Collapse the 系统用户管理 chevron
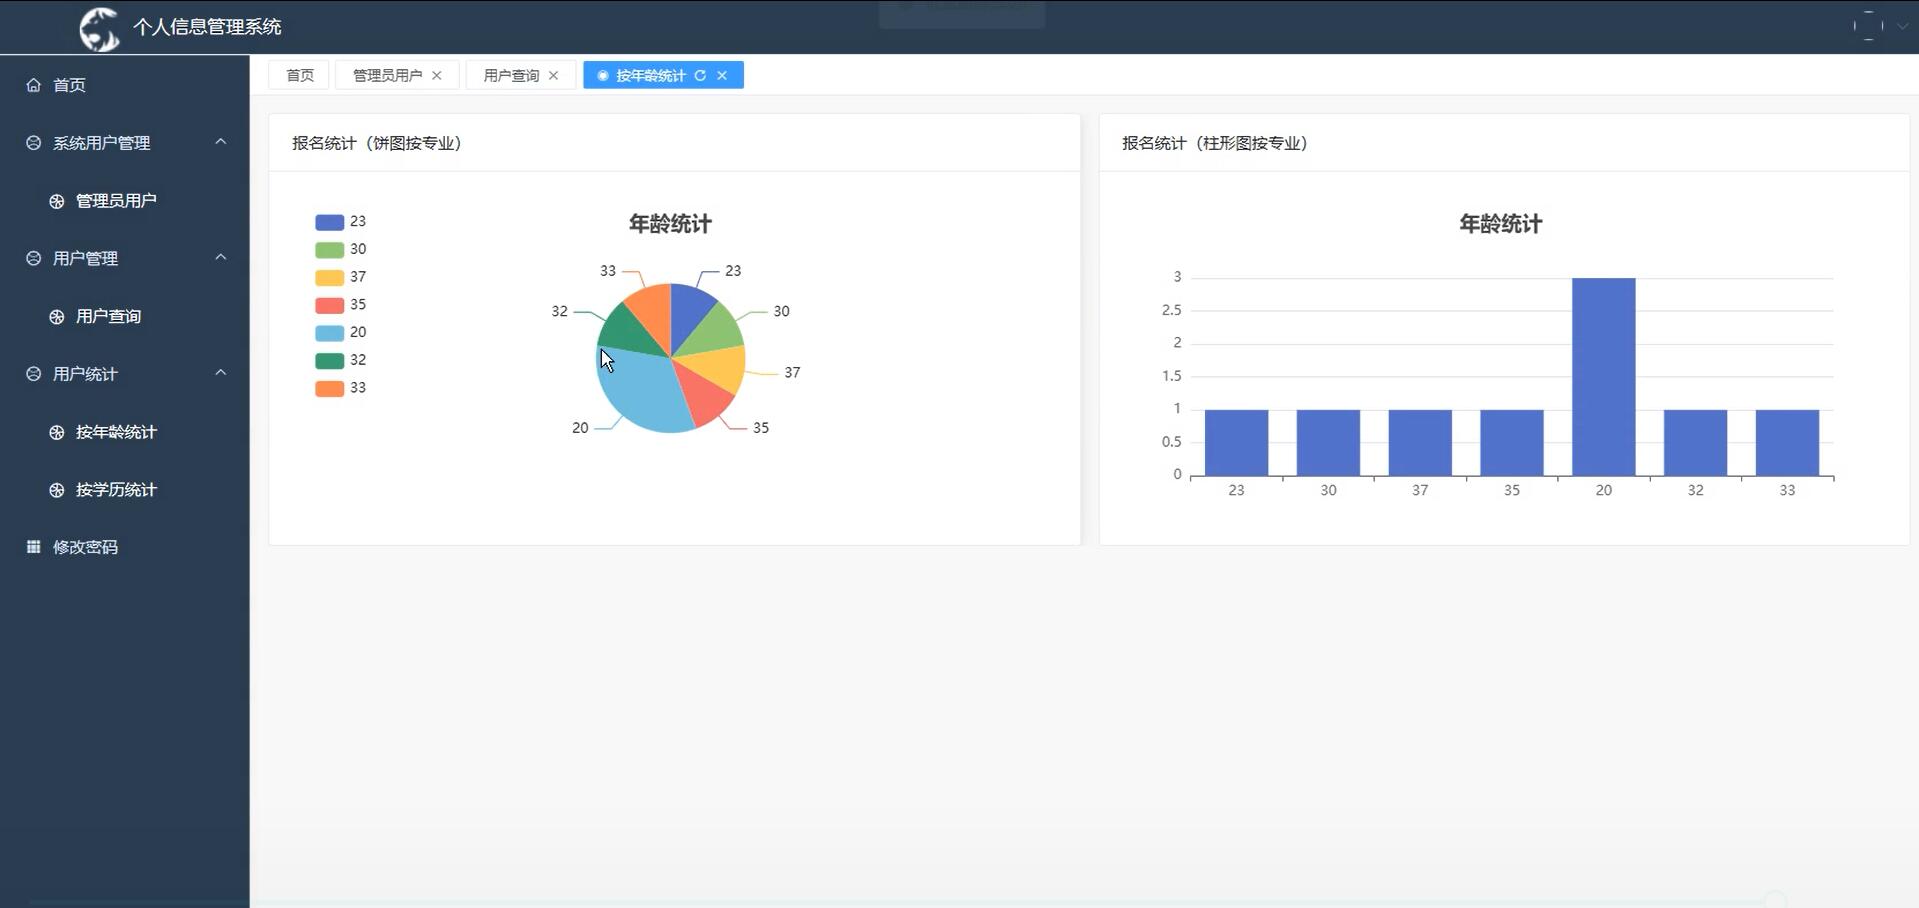This screenshot has width=1919, height=908. pos(221,142)
